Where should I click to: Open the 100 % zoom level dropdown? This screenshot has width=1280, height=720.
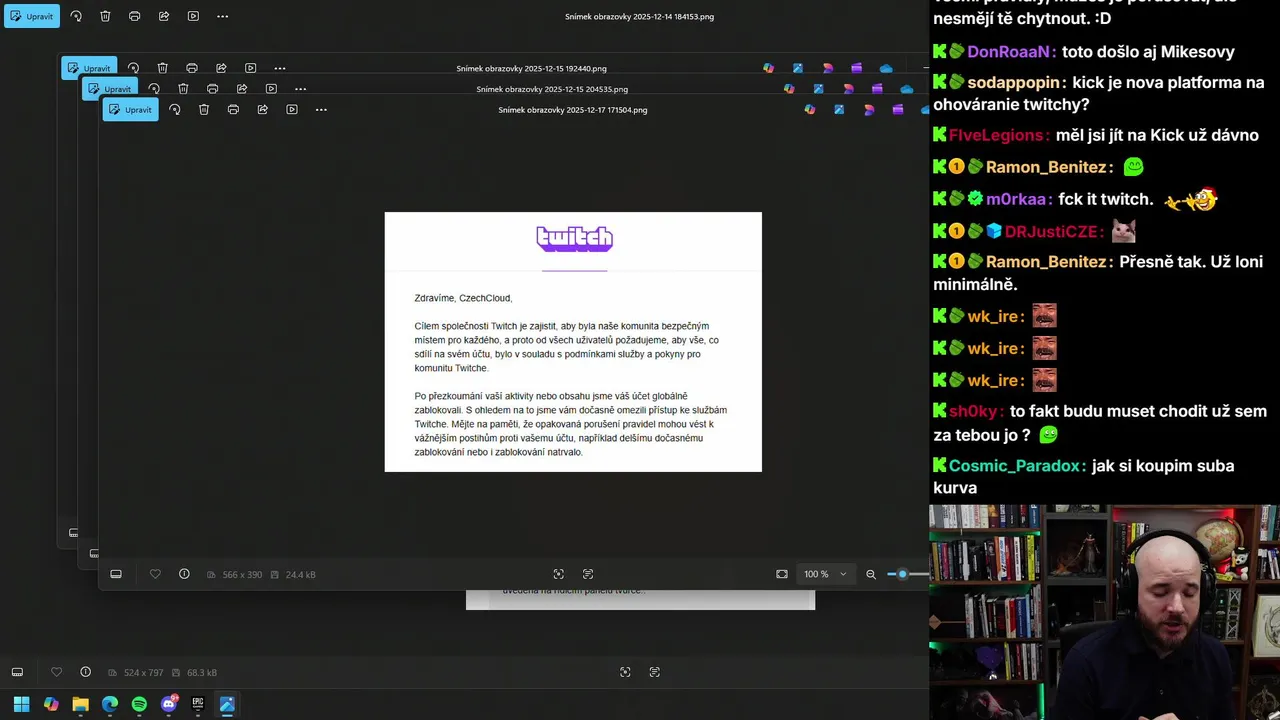[x=826, y=574]
